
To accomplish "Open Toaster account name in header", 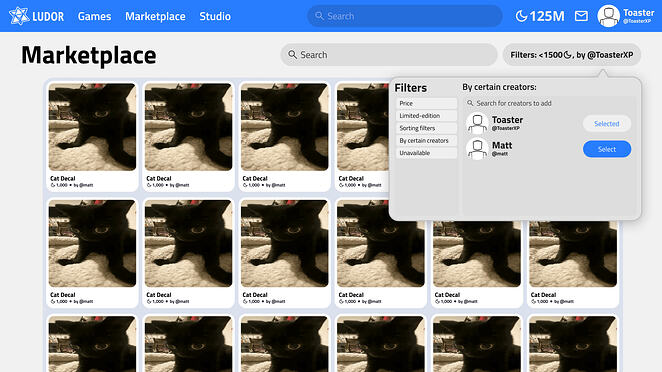I will (x=638, y=13).
